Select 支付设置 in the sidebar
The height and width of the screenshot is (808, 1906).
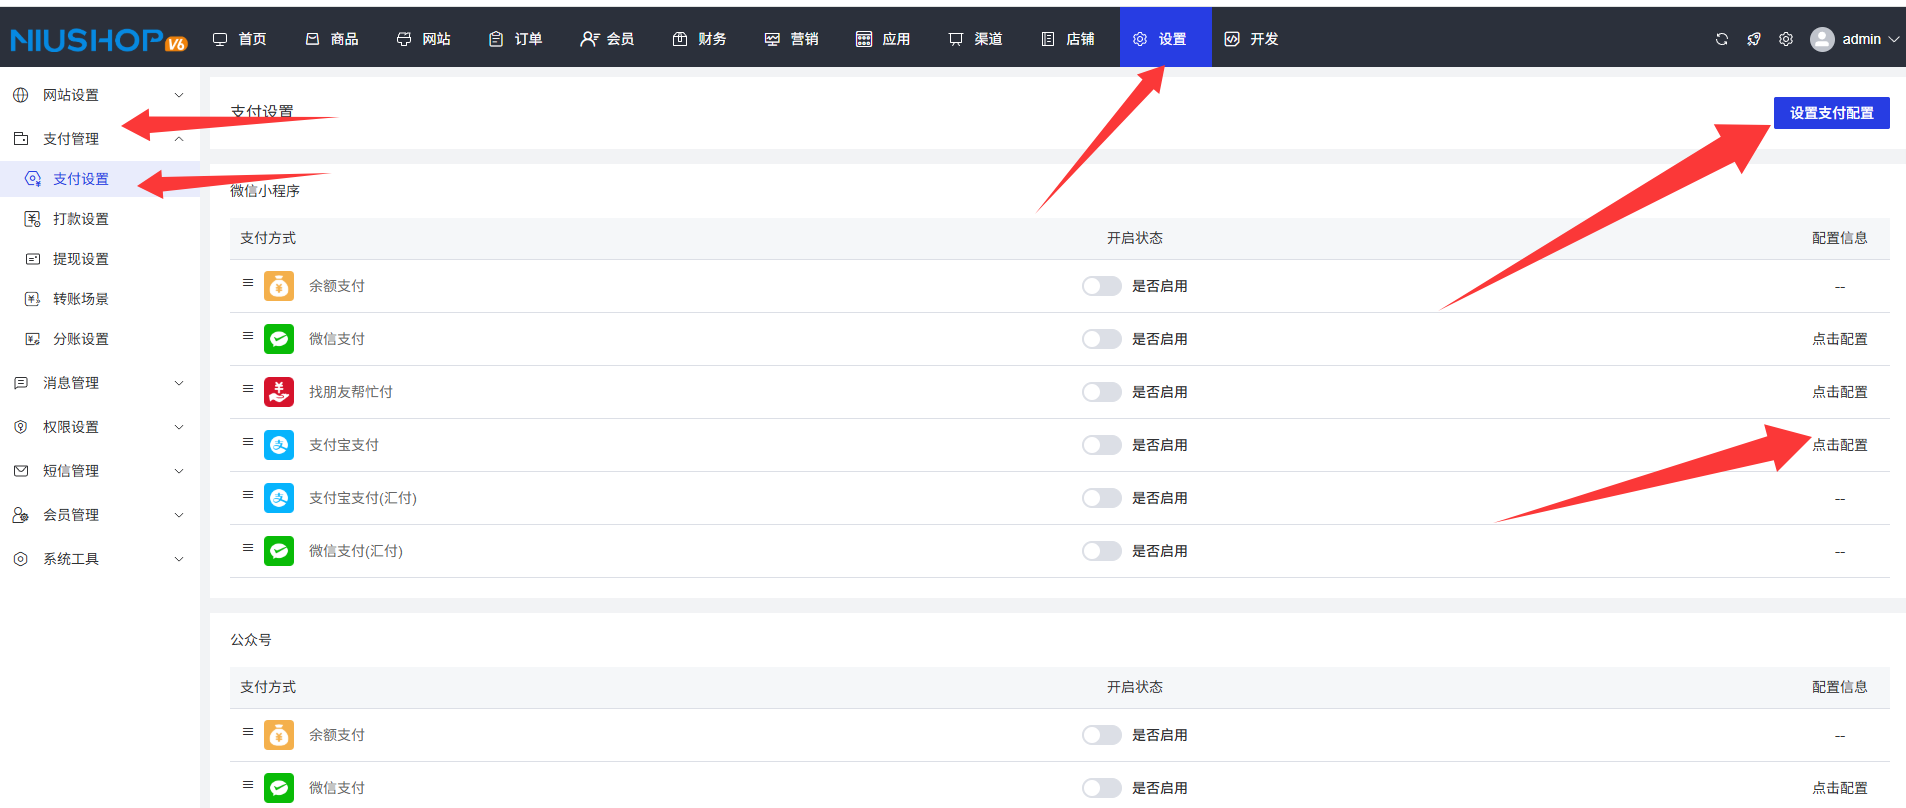click(81, 179)
